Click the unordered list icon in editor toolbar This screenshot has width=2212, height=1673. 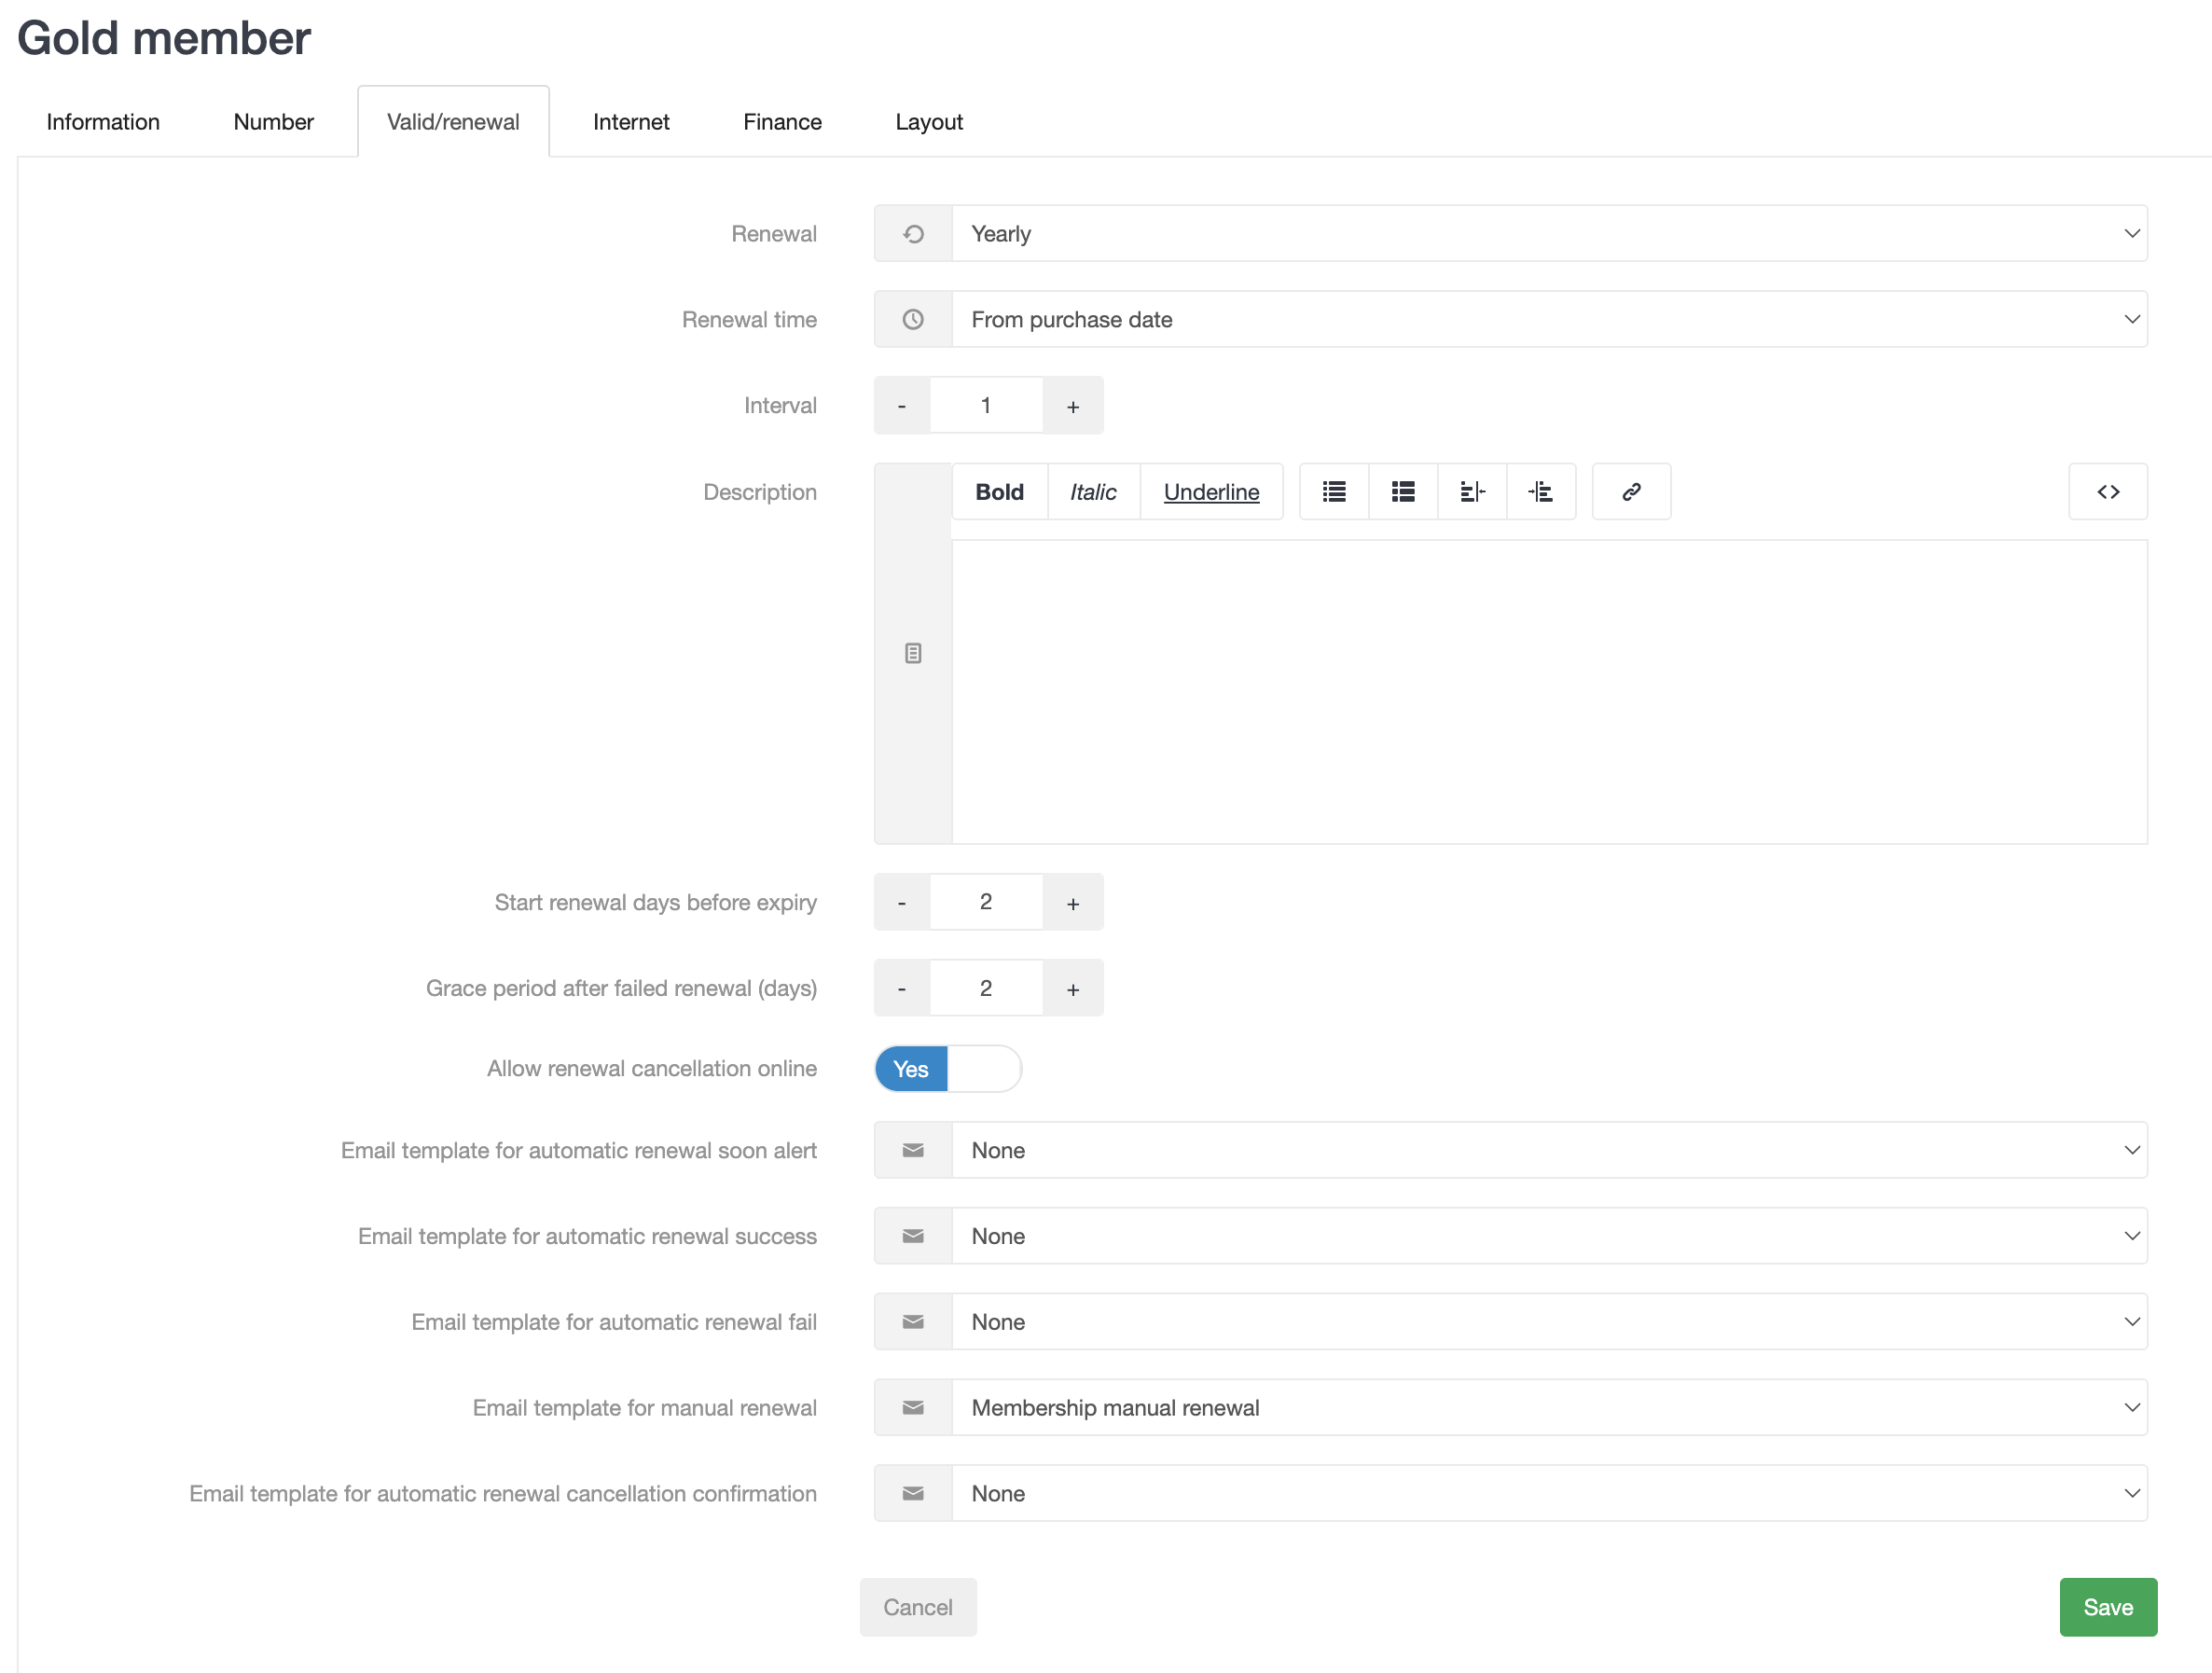pos(1333,491)
